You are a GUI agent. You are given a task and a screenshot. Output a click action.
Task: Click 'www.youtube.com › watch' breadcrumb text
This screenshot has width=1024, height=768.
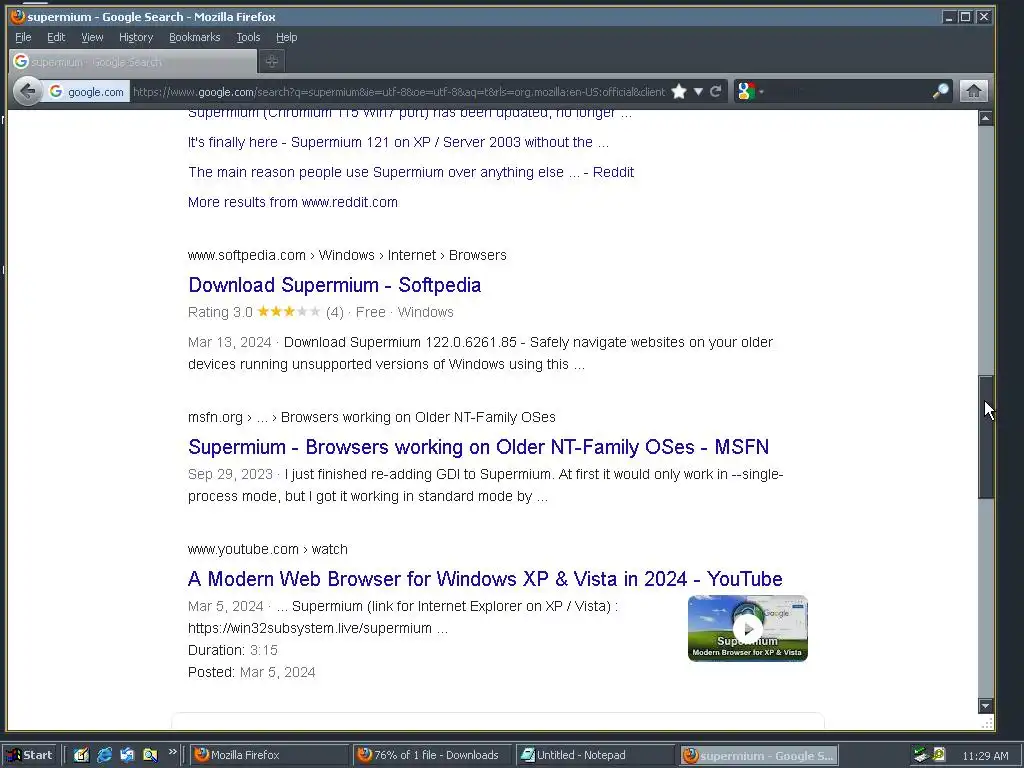click(x=268, y=549)
